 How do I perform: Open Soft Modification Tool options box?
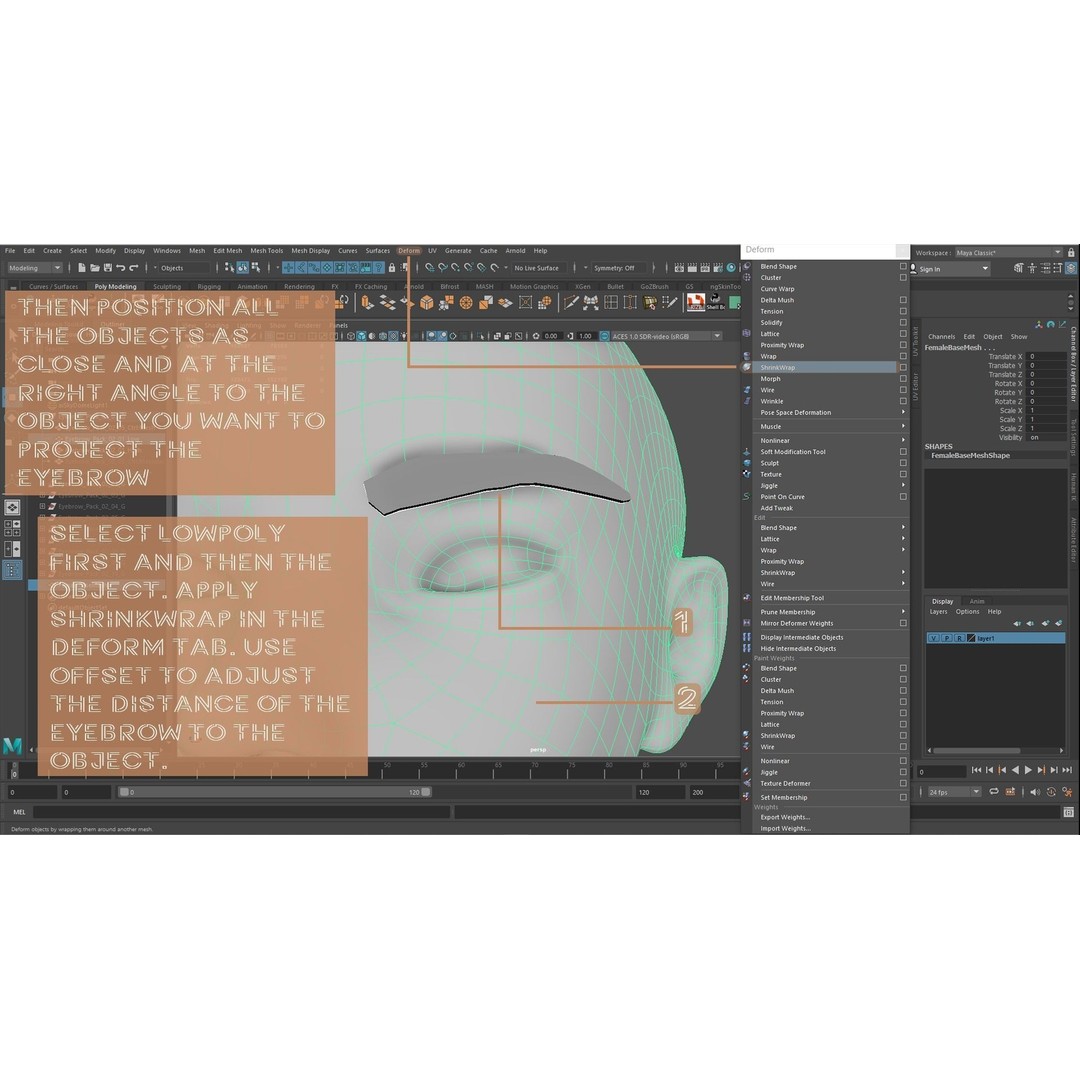pos(903,452)
